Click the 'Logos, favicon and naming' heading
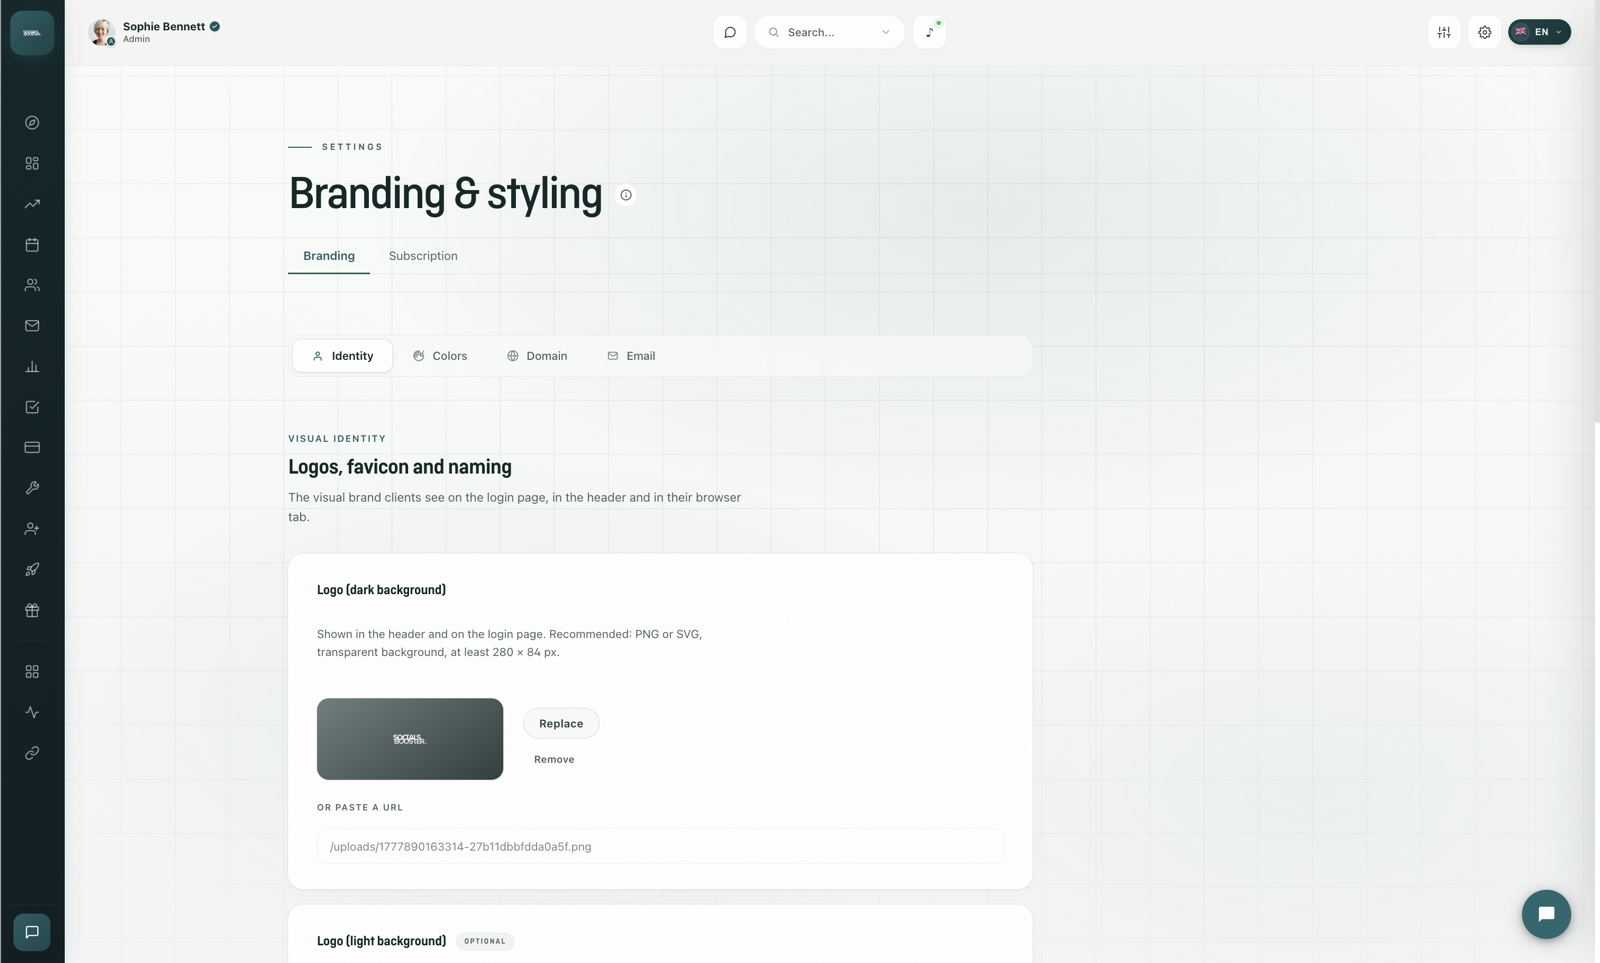 tap(400, 467)
